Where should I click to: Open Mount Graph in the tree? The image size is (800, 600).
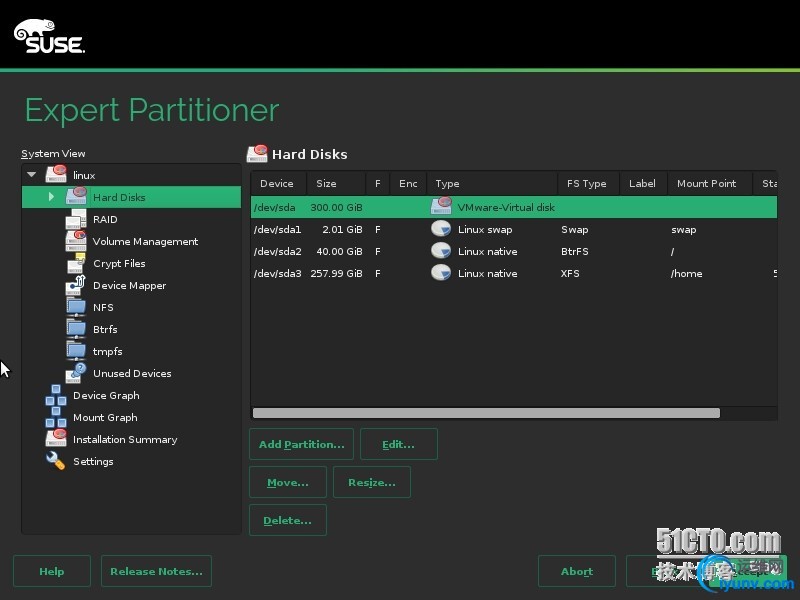coord(105,417)
